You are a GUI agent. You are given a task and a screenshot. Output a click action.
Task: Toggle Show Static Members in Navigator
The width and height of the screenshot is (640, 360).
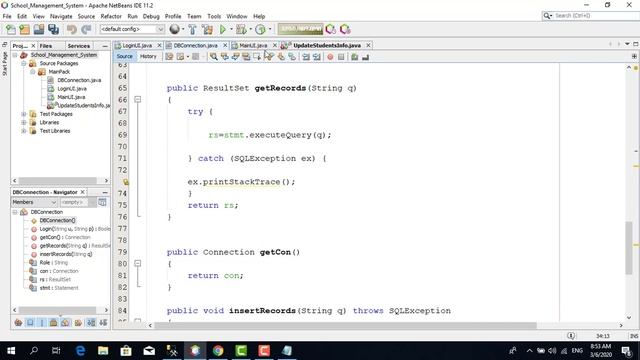pos(42,322)
